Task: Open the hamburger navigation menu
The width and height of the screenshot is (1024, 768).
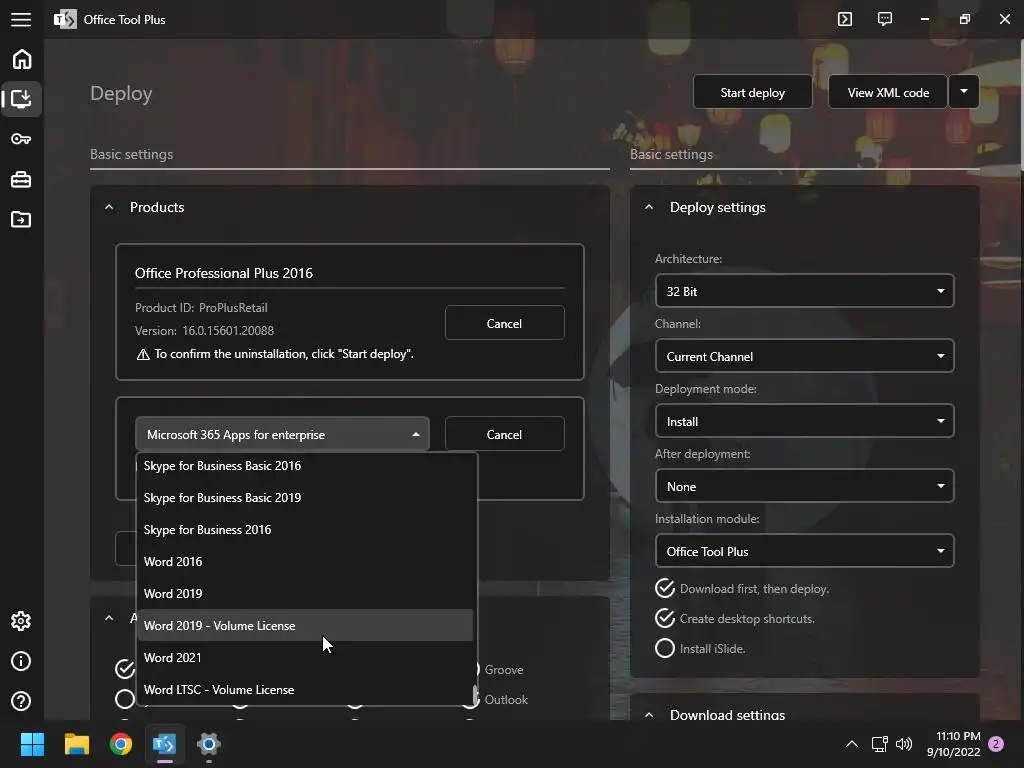Action: (x=21, y=20)
